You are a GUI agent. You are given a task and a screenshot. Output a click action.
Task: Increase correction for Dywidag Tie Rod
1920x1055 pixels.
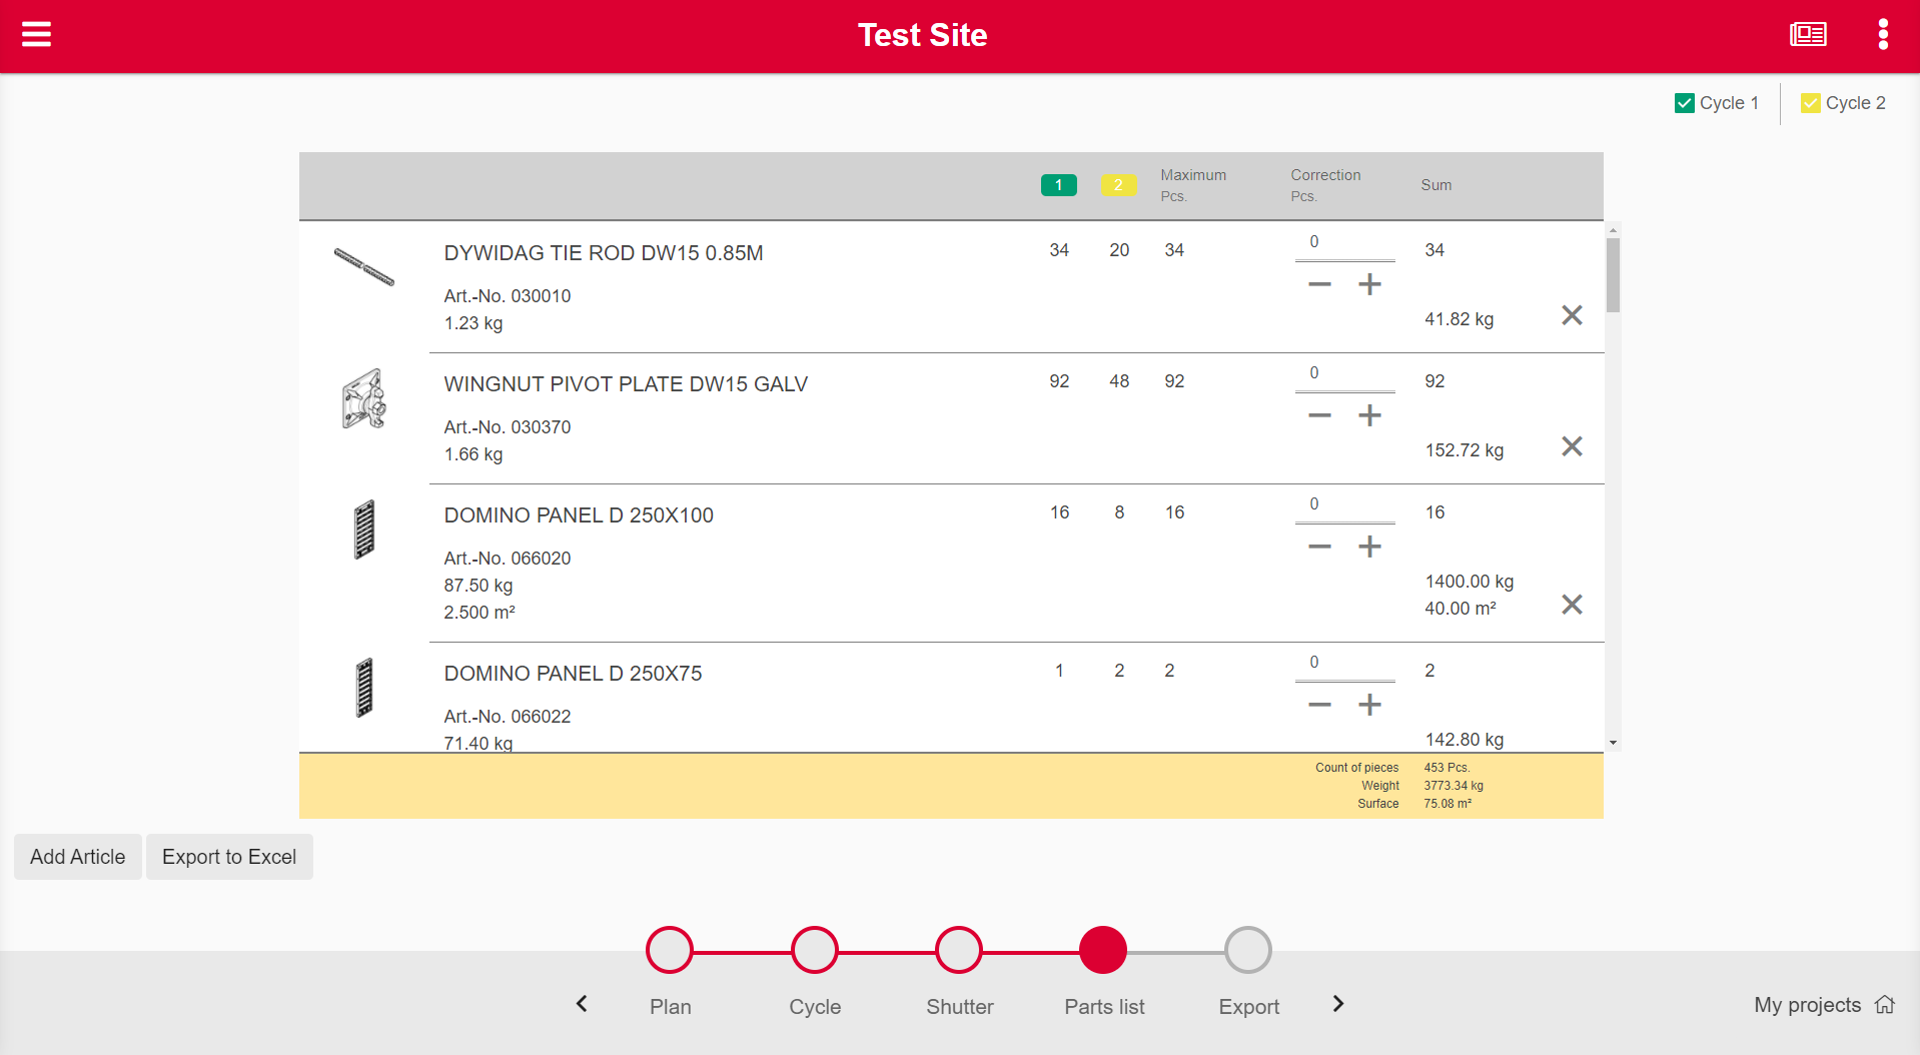coord(1369,285)
